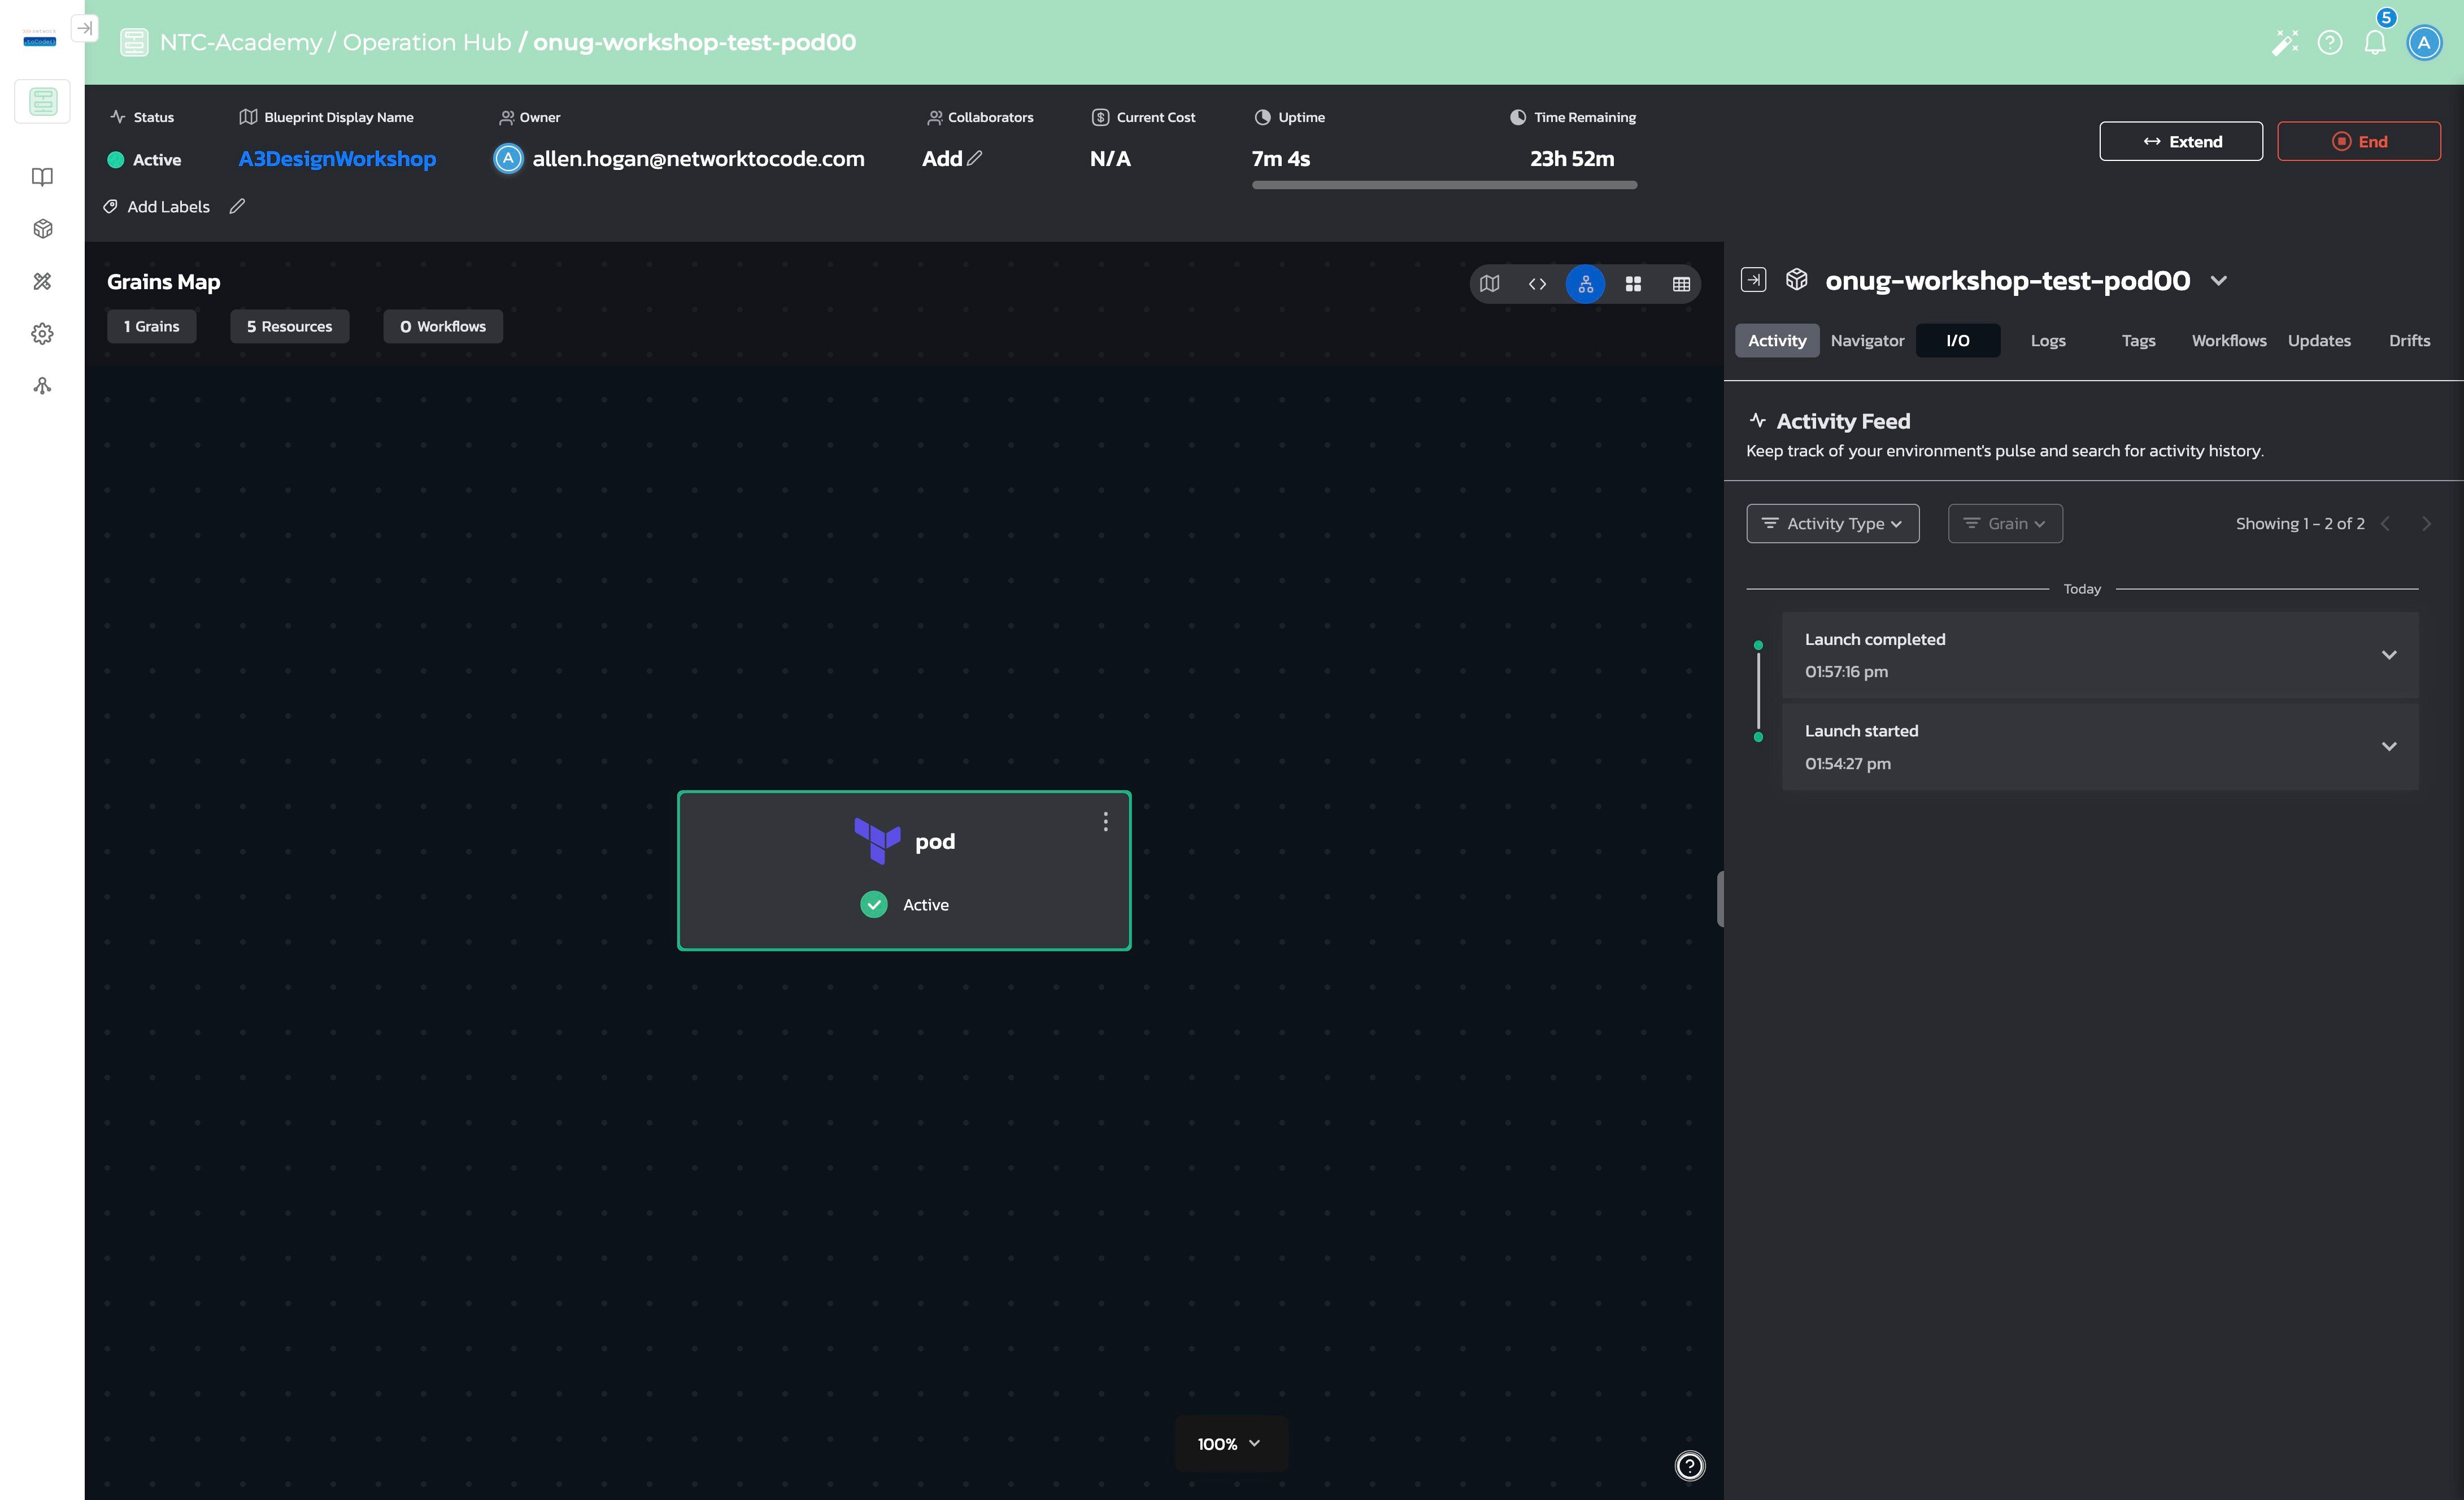Open the A3DesignWorkshop blueprint link

coord(337,159)
